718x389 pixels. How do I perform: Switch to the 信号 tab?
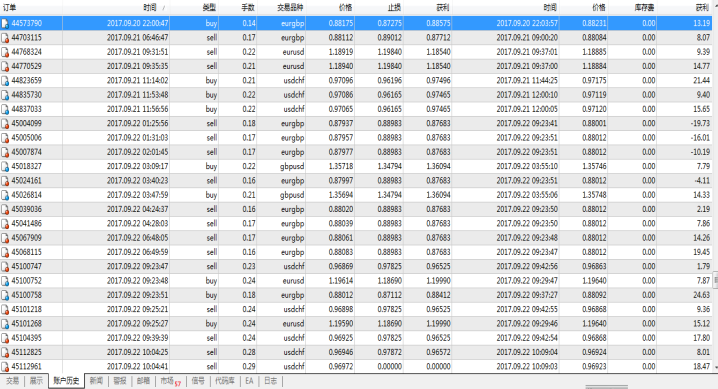(198, 381)
